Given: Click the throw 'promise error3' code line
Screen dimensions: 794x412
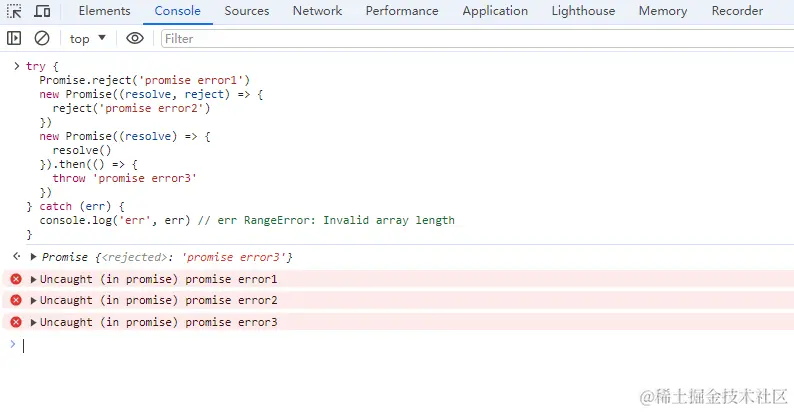Looking at the screenshot, I should [125, 178].
